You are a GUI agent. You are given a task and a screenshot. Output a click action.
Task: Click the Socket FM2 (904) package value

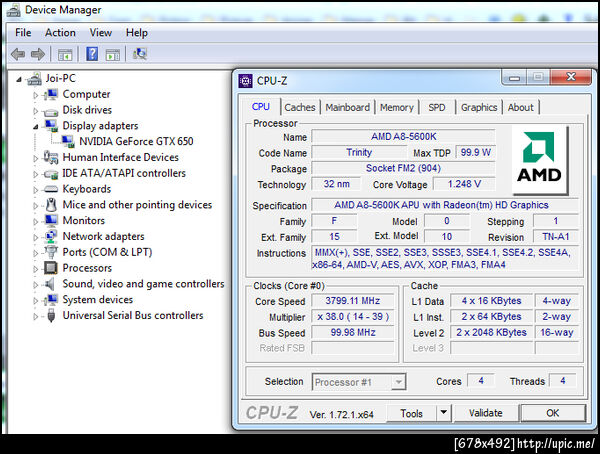pyautogui.click(x=403, y=168)
